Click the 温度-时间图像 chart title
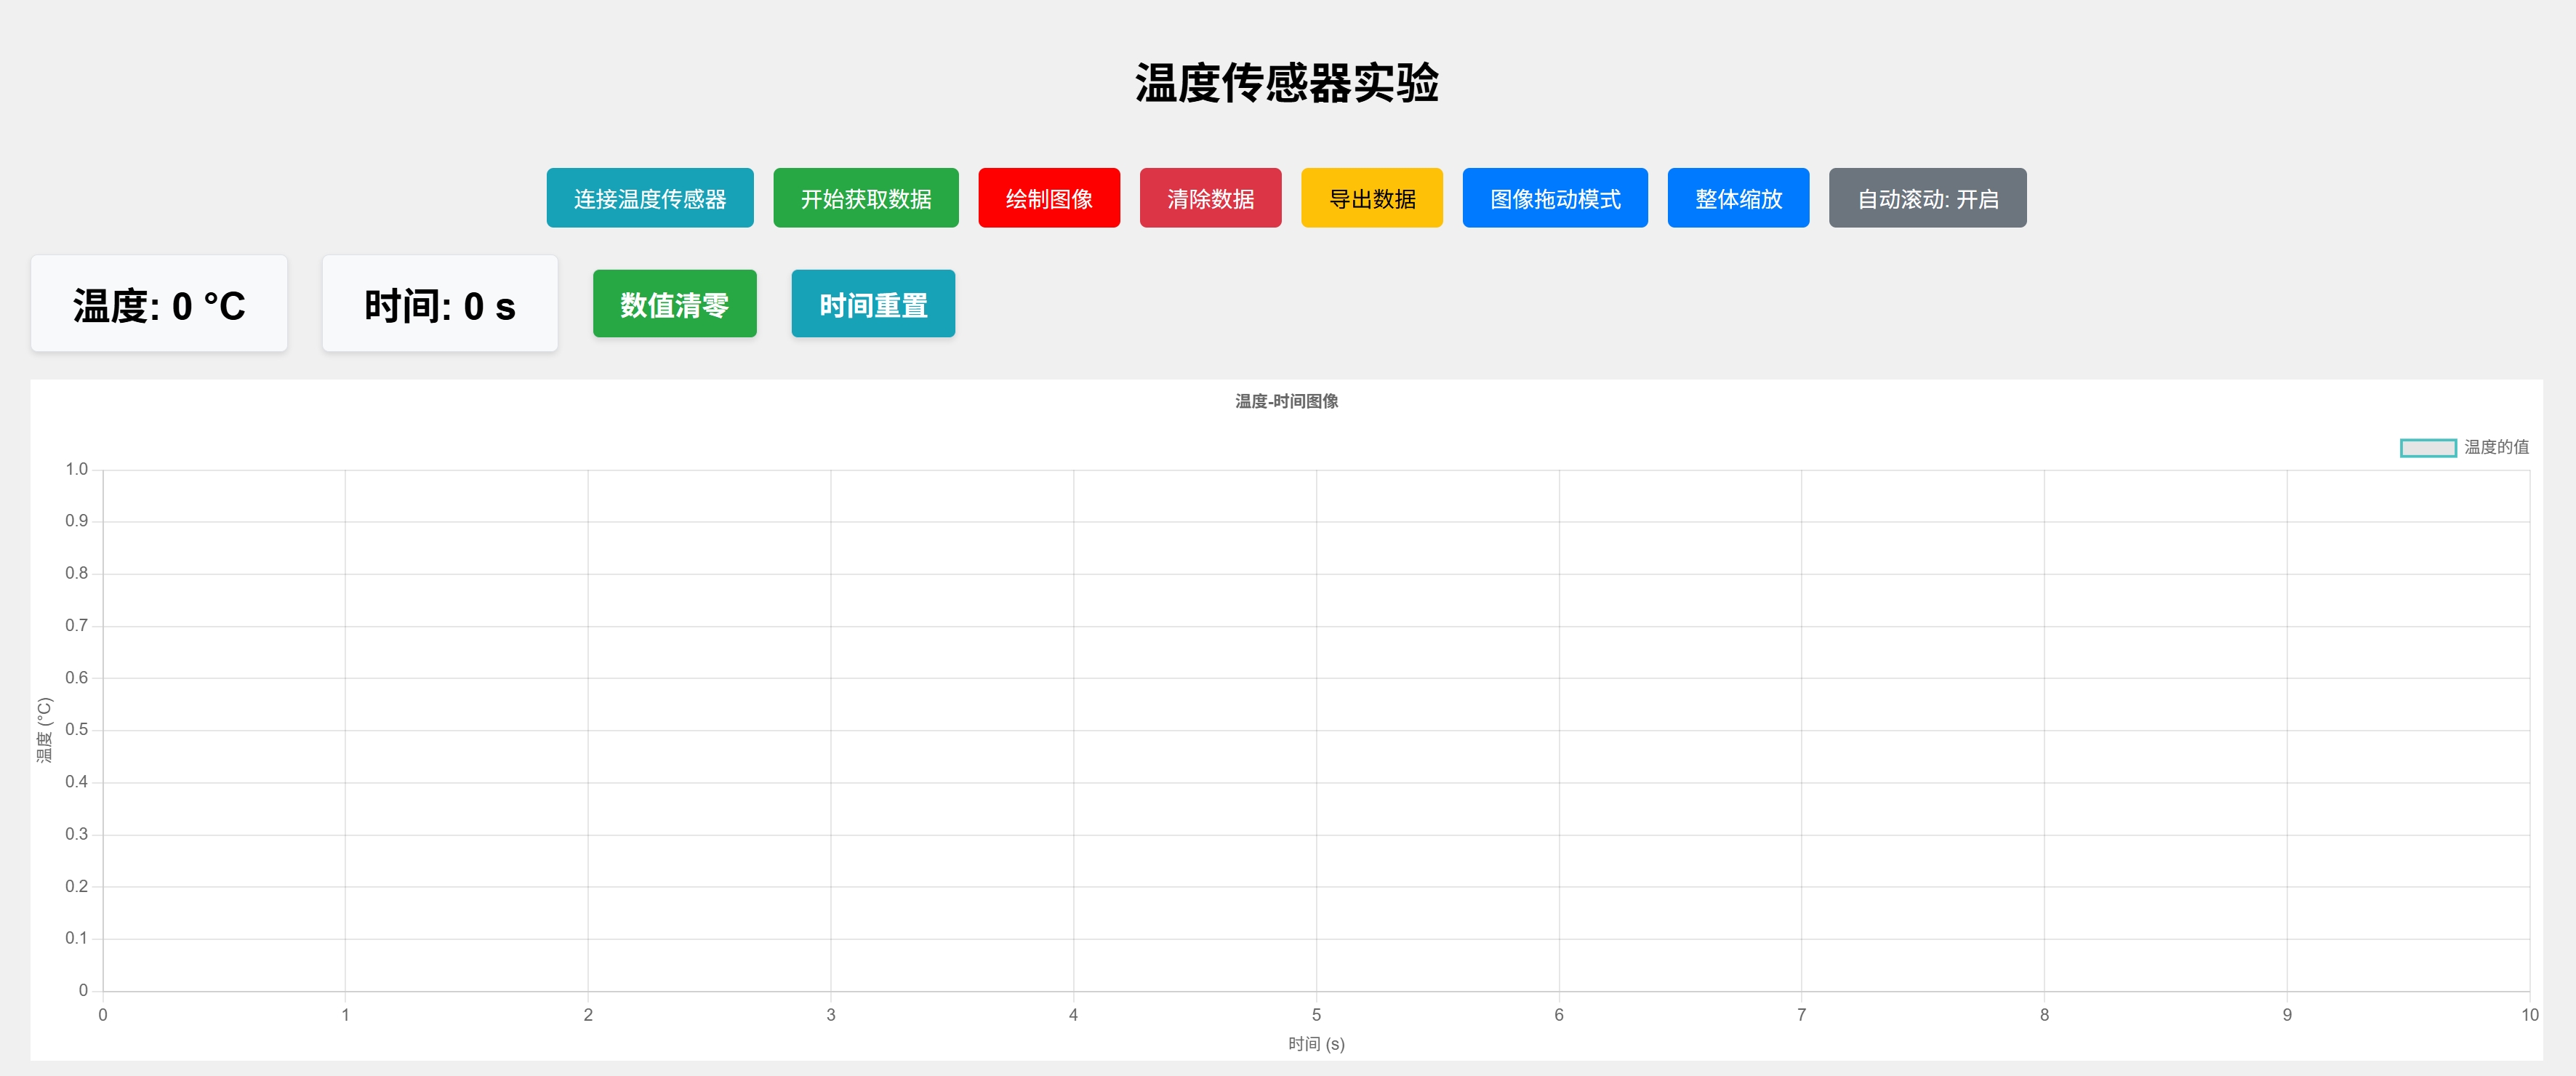The image size is (2576, 1076). pos(1288,401)
